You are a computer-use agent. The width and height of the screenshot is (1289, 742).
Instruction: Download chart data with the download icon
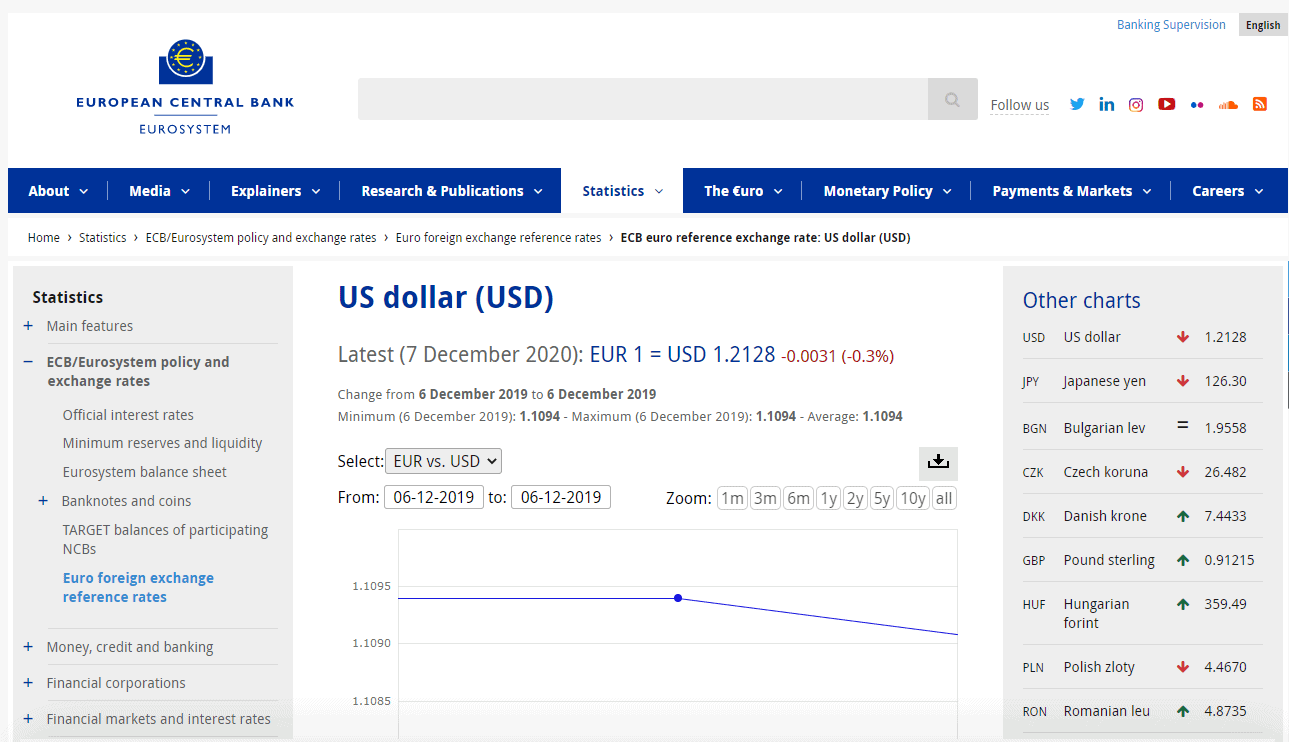(x=938, y=462)
